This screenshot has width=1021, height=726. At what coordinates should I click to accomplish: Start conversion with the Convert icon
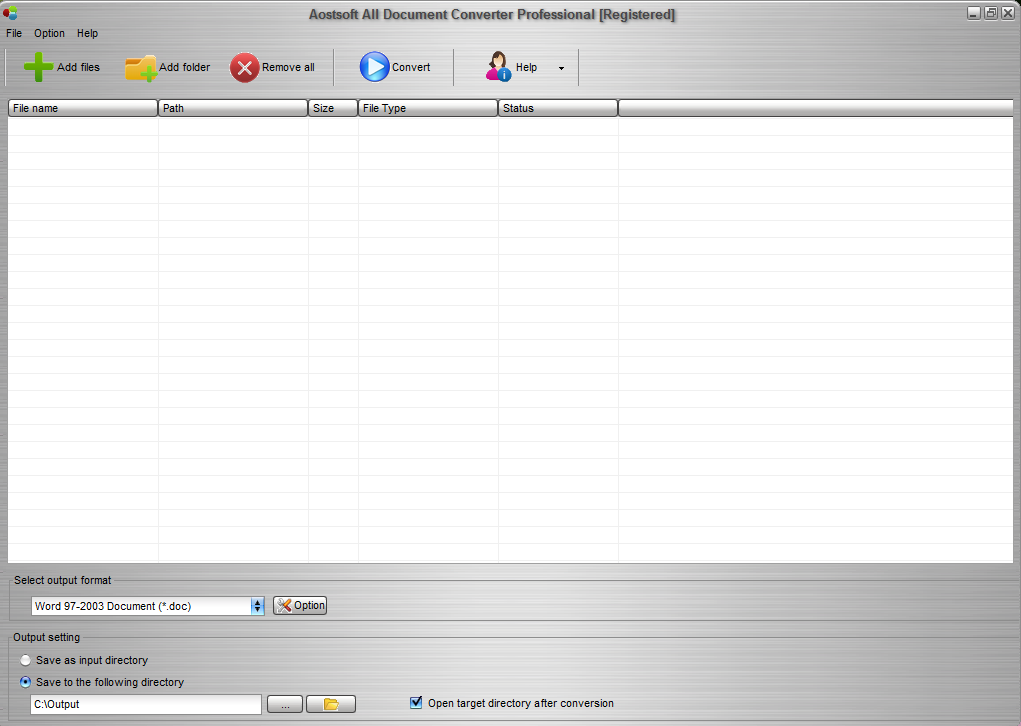(374, 67)
